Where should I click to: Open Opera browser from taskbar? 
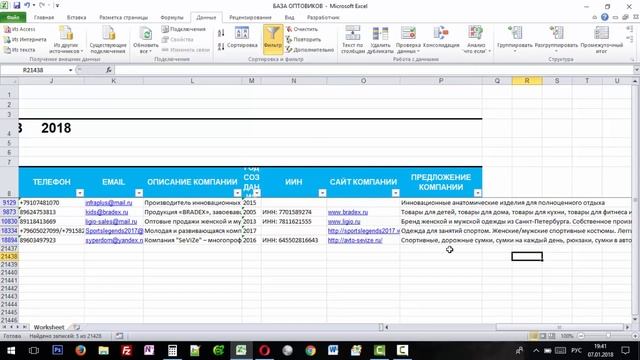264,350
